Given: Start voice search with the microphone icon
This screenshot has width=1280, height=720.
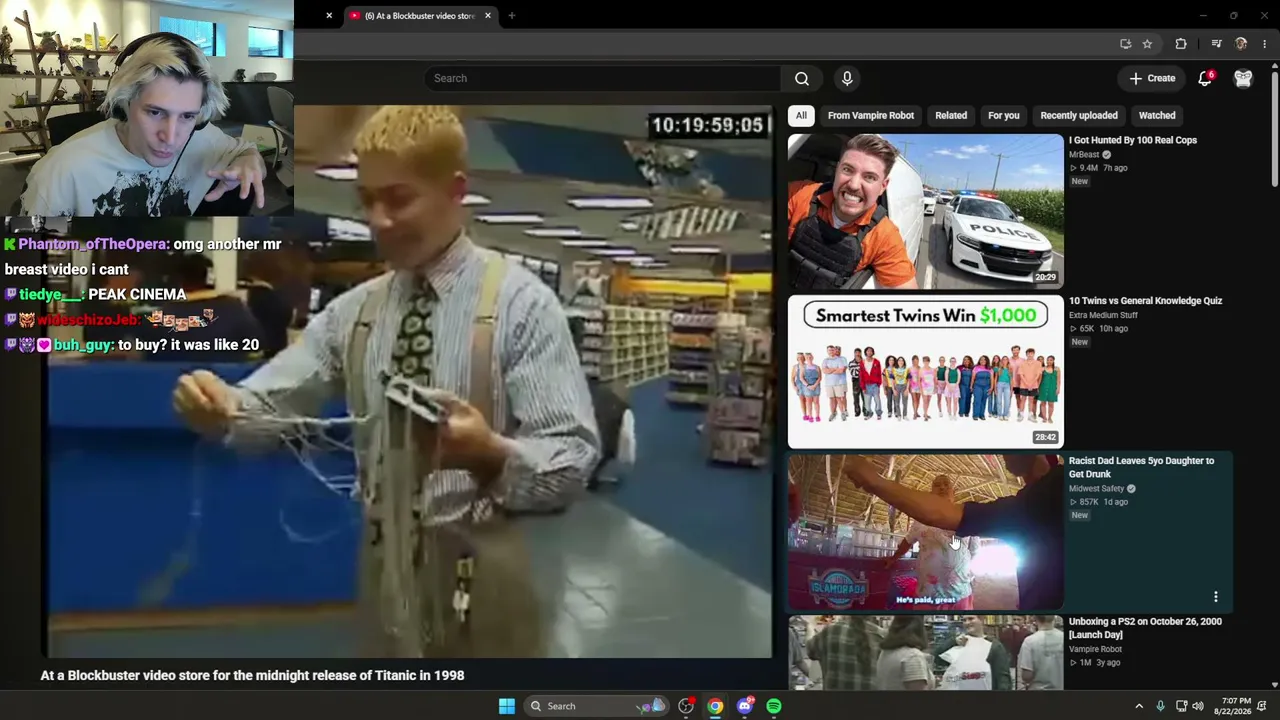Looking at the screenshot, I should 847,78.
